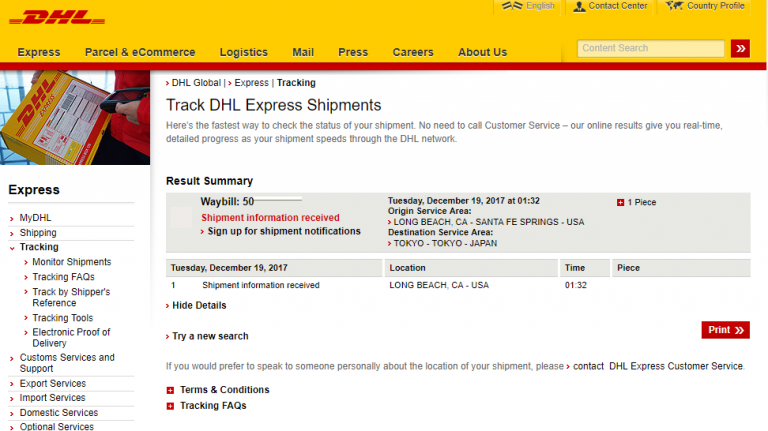Open the Express menu in navigation bar
The height and width of the screenshot is (431, 768).
pos(39,52)
